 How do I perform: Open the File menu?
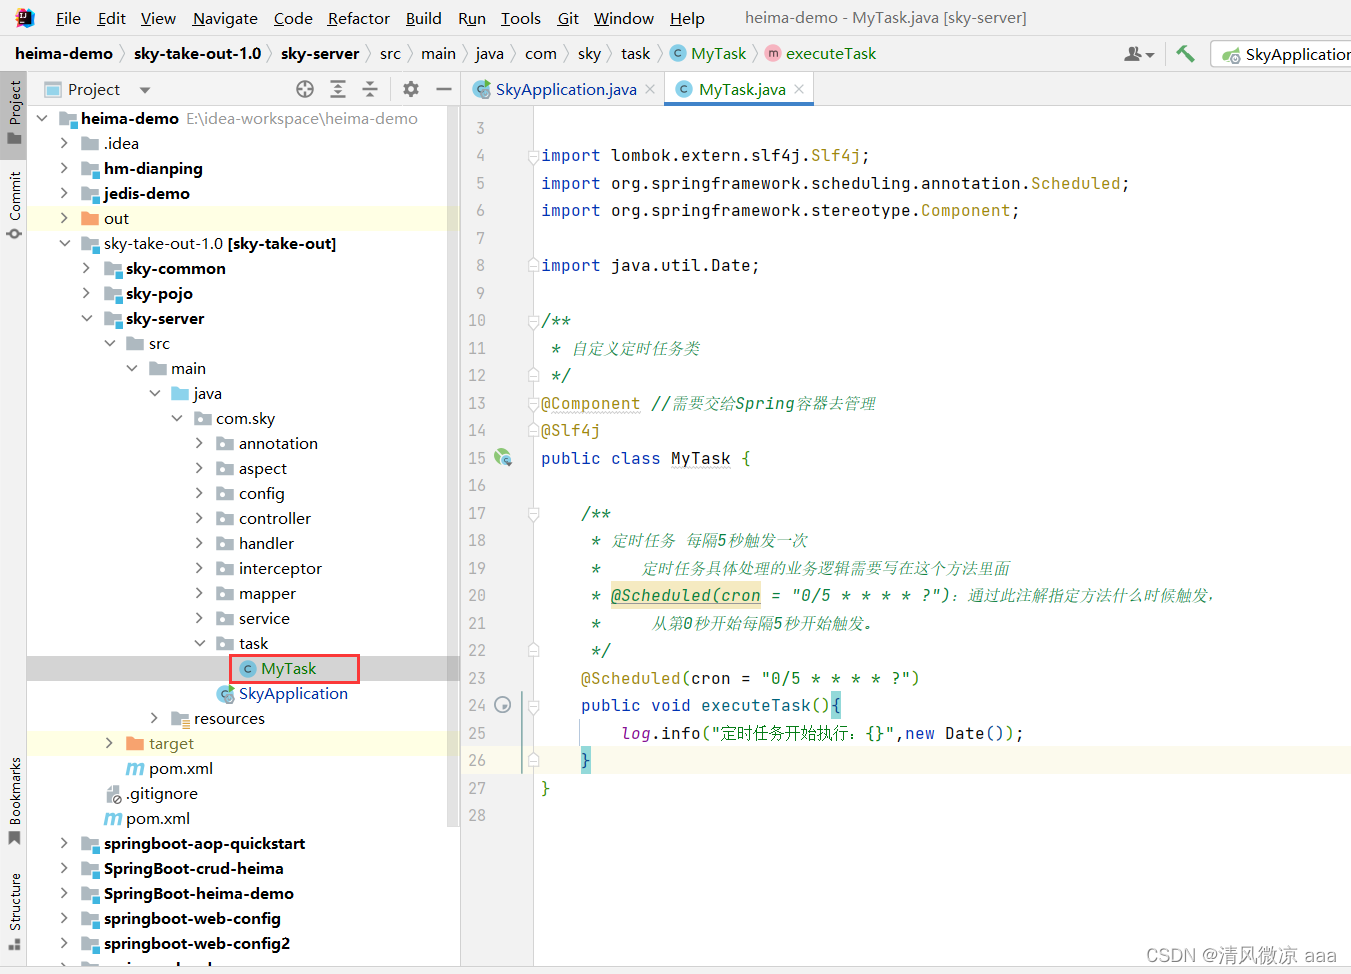(x=68, y=18)
